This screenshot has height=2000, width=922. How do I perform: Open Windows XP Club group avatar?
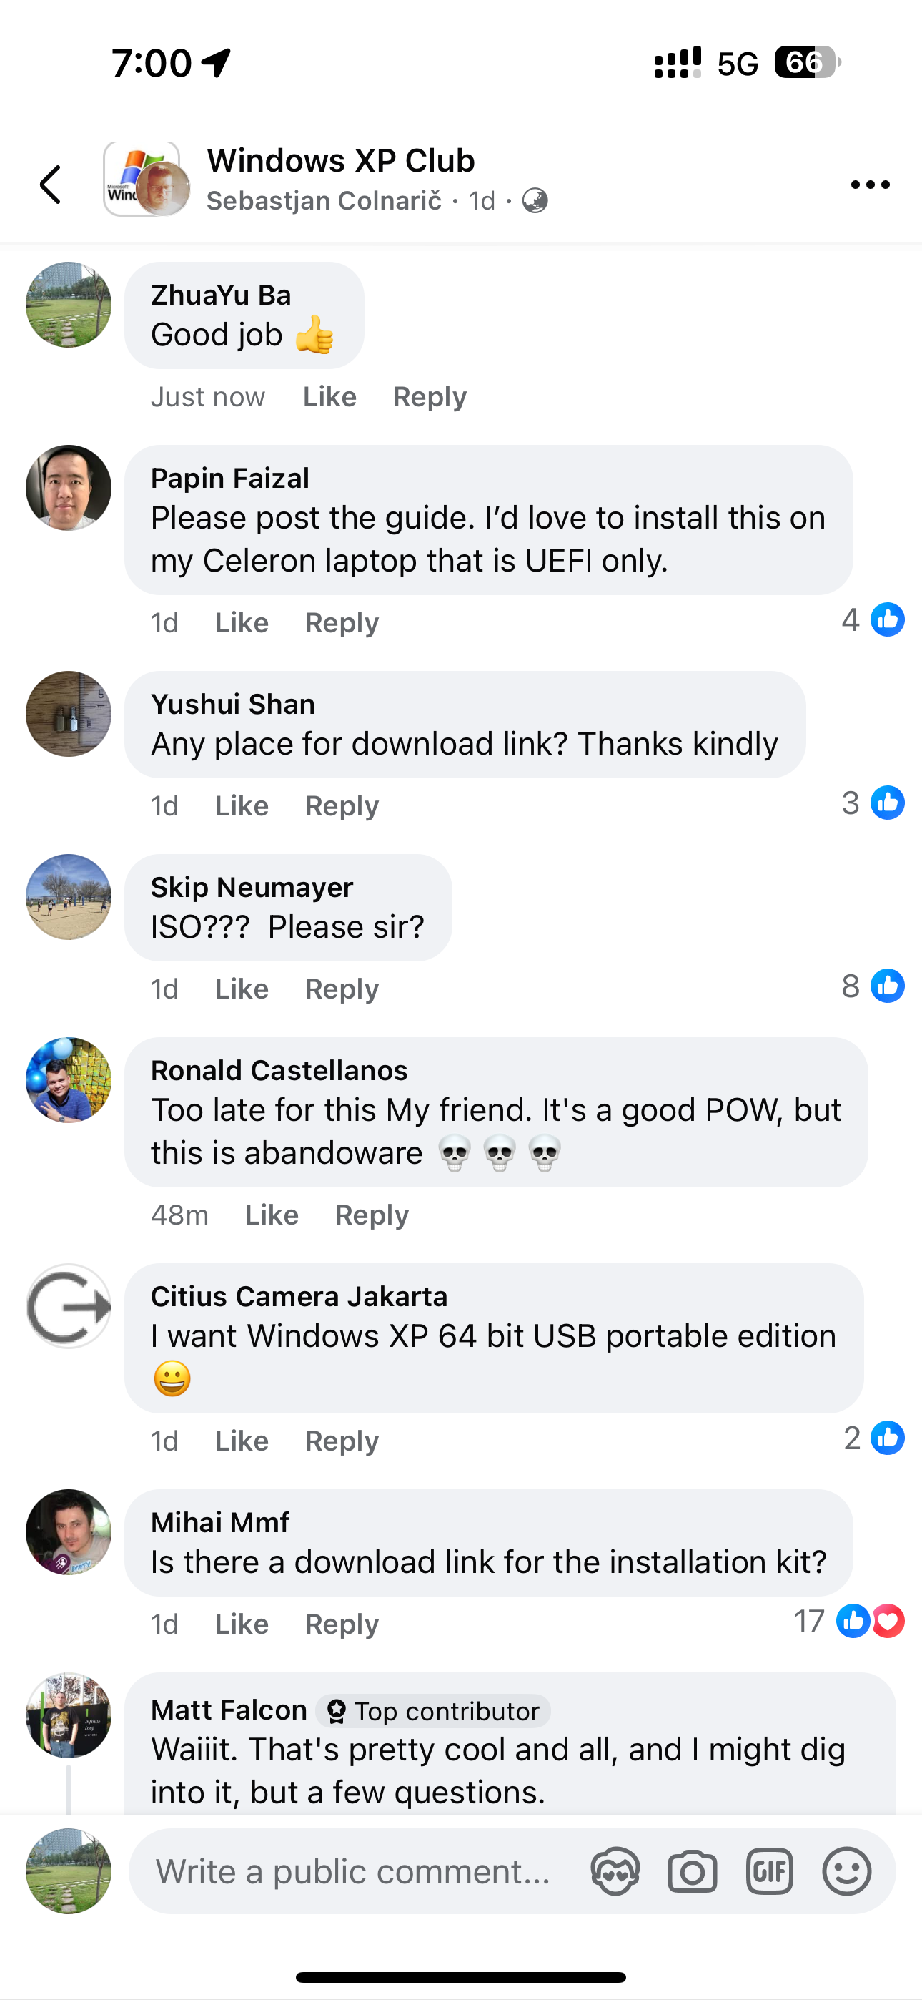146,180
